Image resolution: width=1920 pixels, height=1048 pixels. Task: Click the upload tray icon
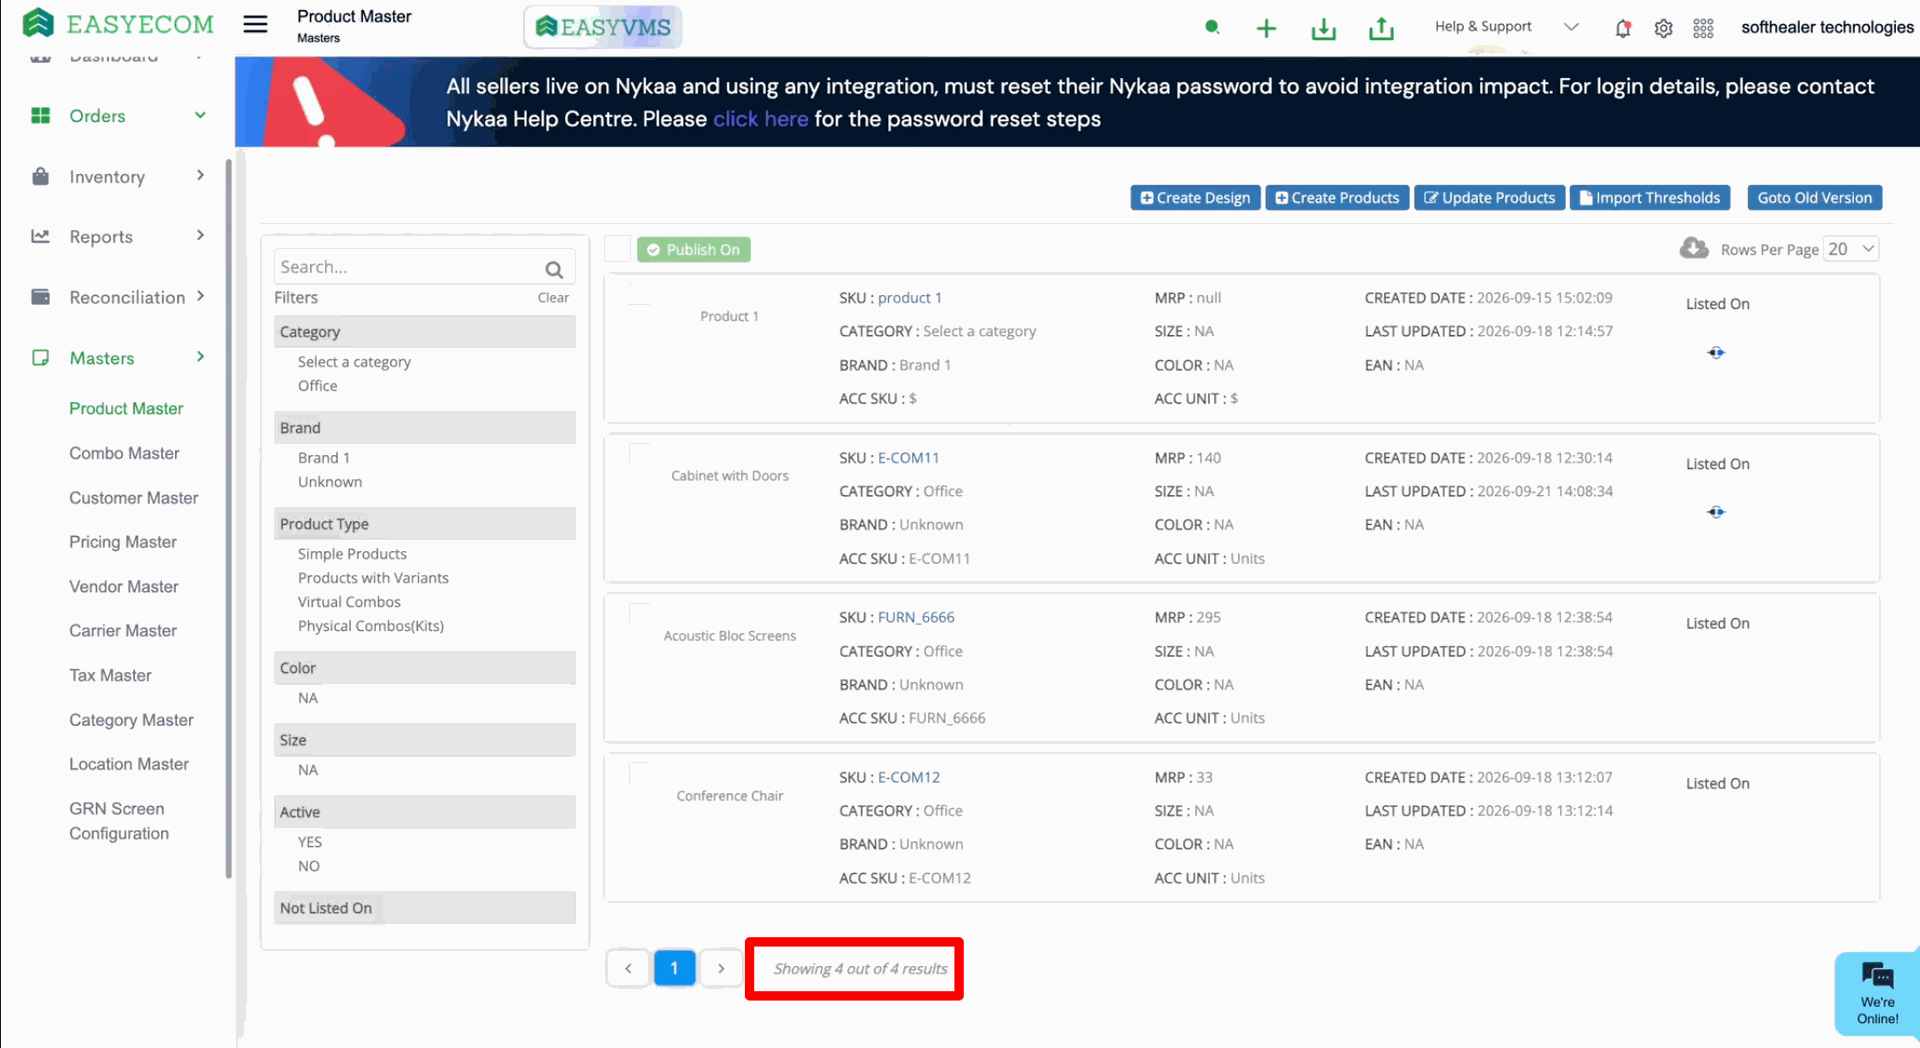click(x=1381, y=28)
